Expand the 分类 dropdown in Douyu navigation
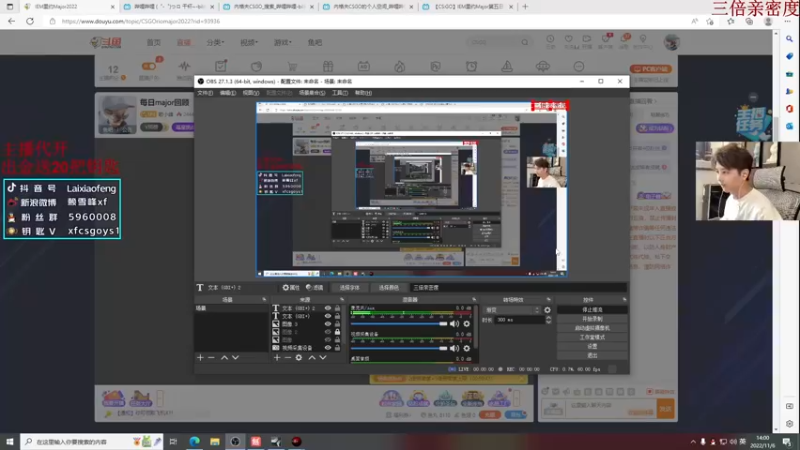This screenshot has height=450, width=800. pos(215,42)
